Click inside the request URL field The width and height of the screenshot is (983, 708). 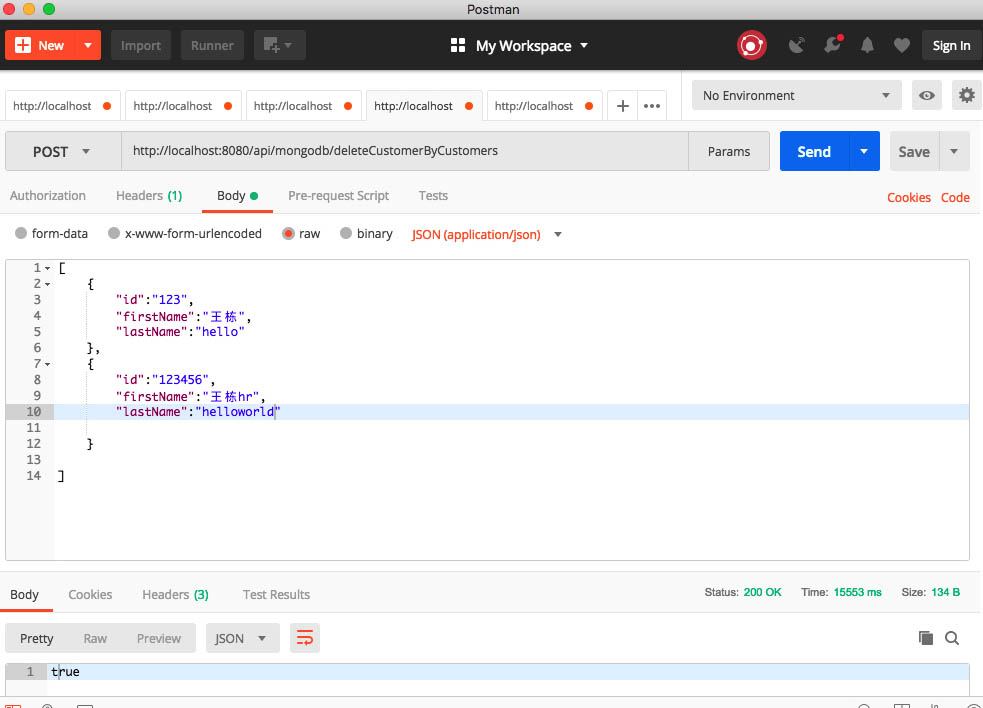(x=404, y=152)
